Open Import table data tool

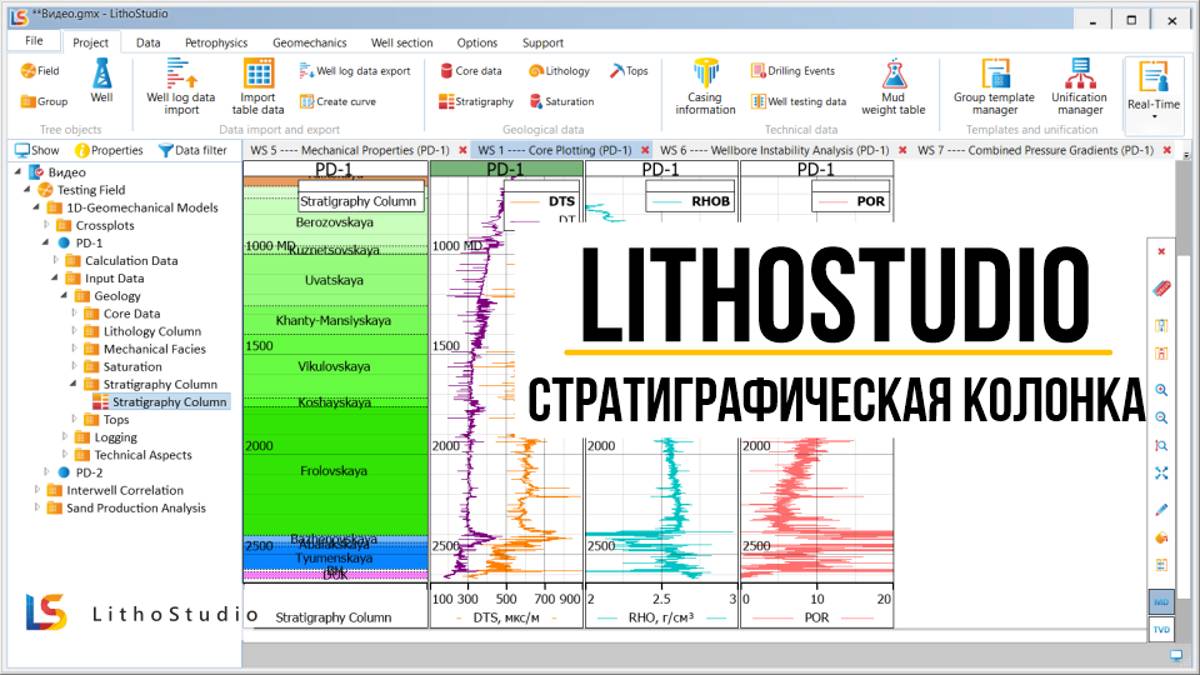(x=259, y=87)
